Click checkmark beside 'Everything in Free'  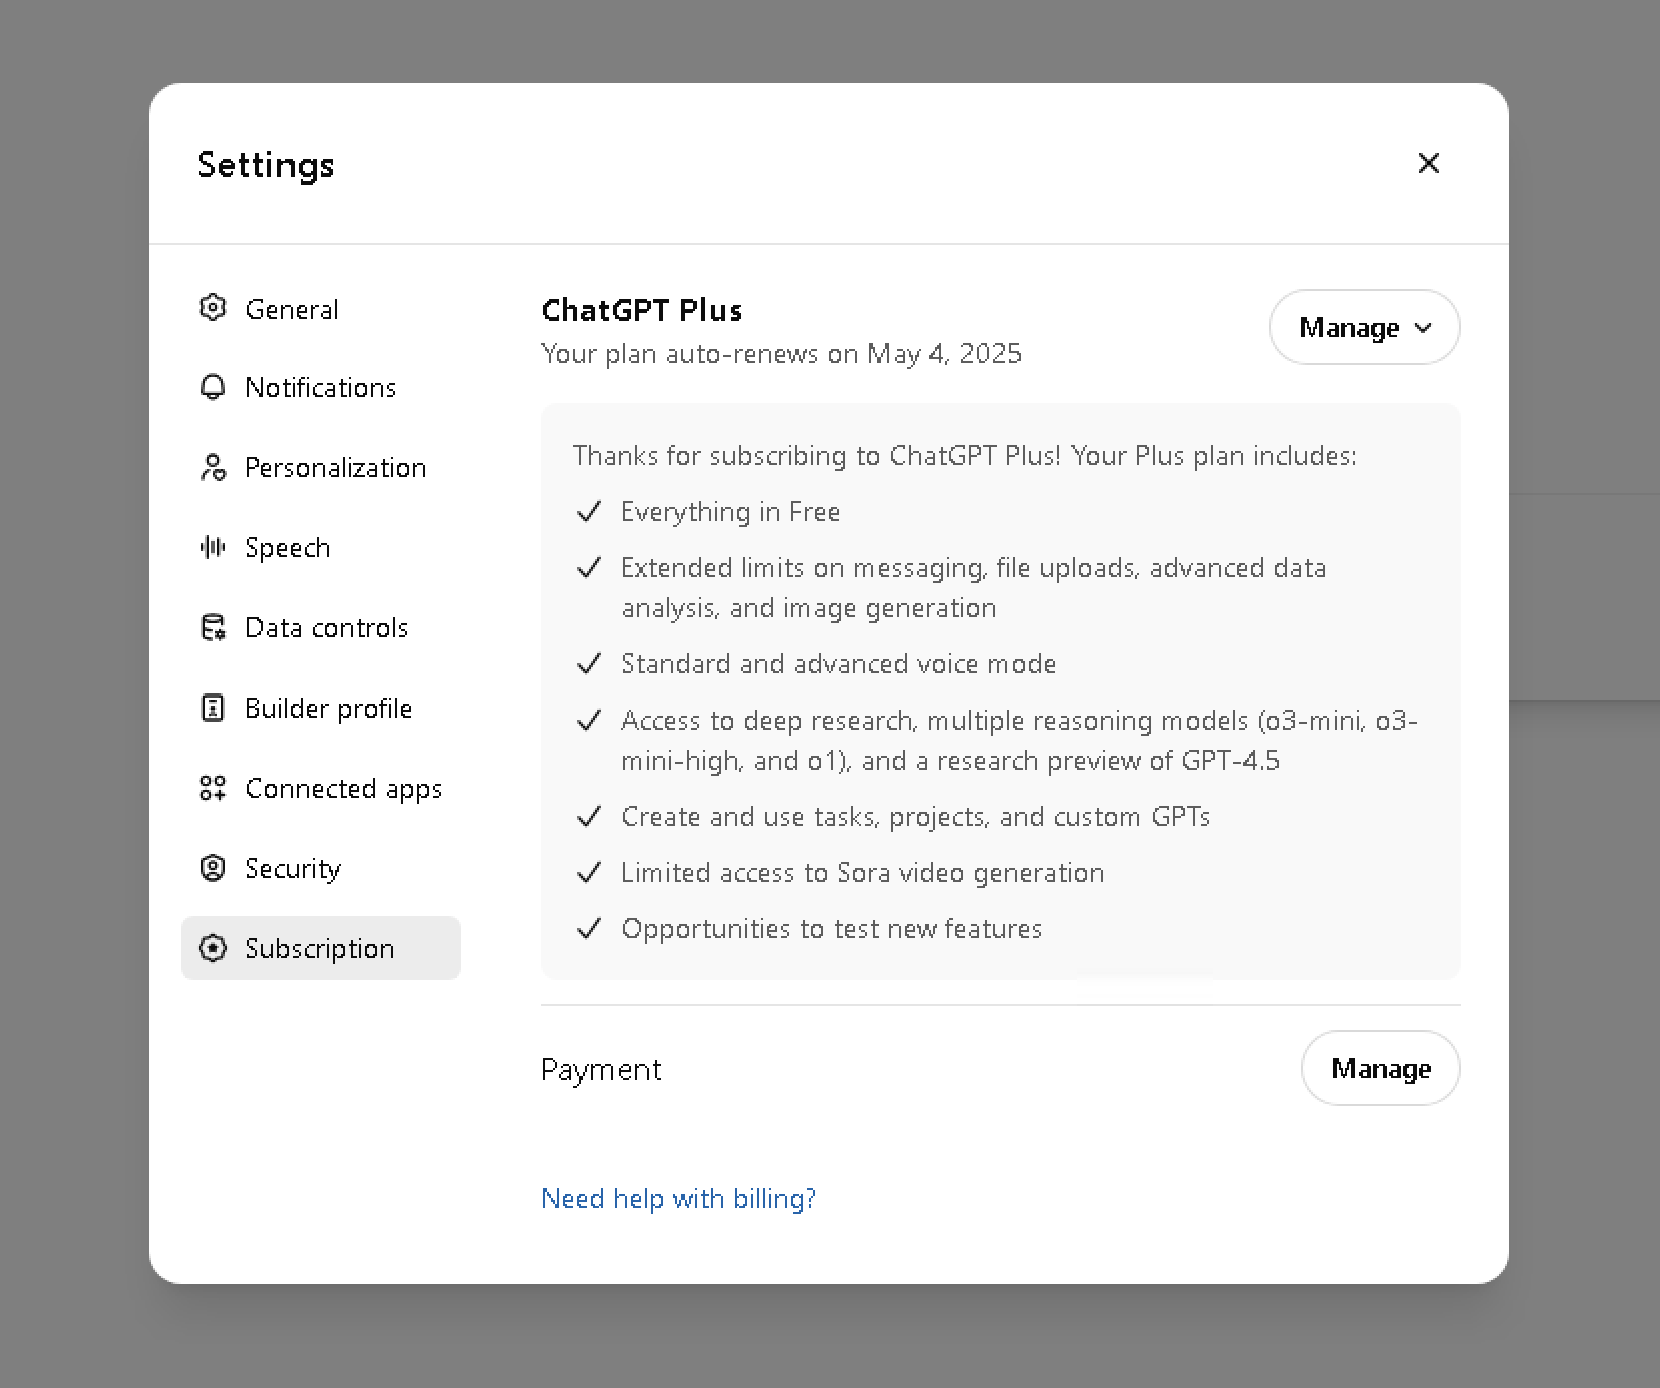[589, 512]
